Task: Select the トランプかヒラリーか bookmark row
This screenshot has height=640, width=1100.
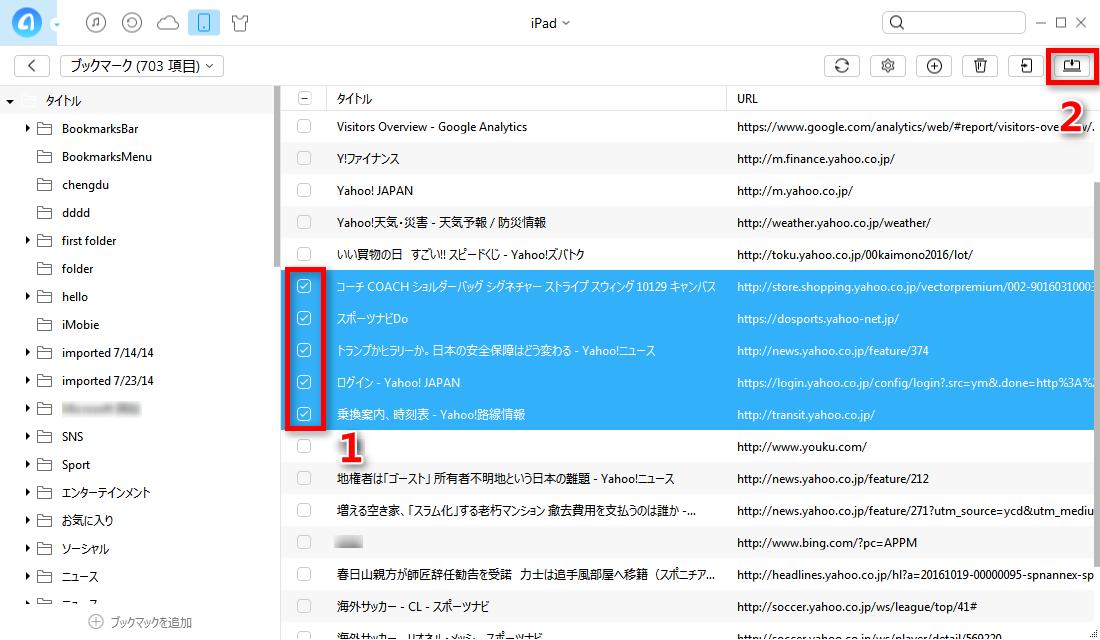Action: [688, 350]
